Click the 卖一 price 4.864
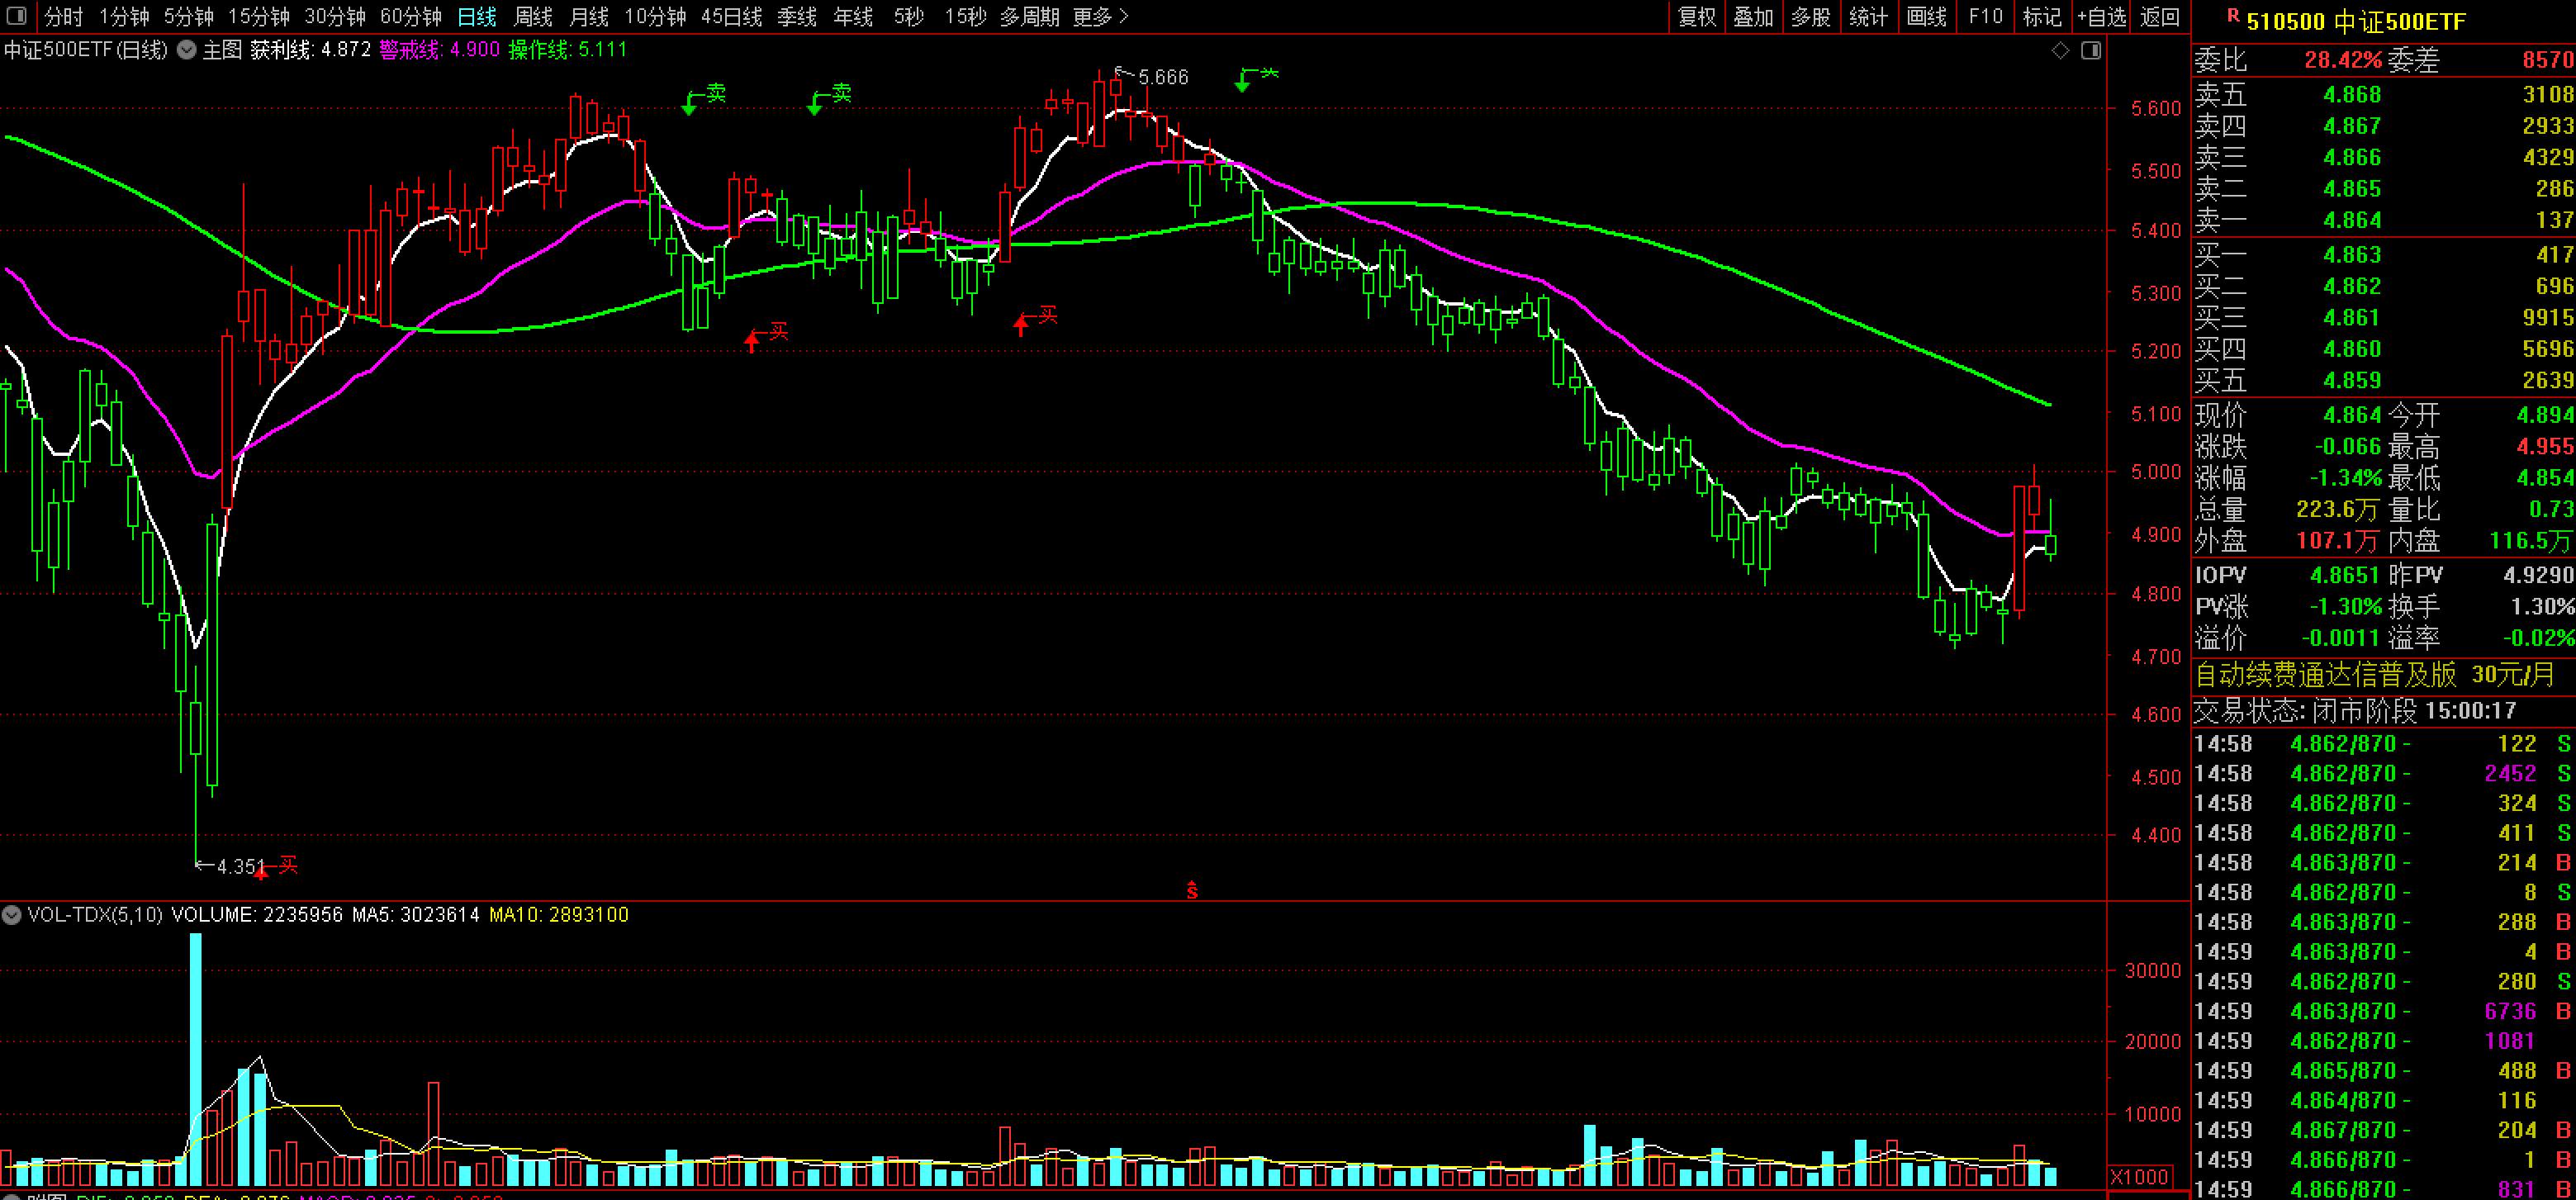The height and width of the screenshot is (1200, 2576). (x=2352, y=220)
